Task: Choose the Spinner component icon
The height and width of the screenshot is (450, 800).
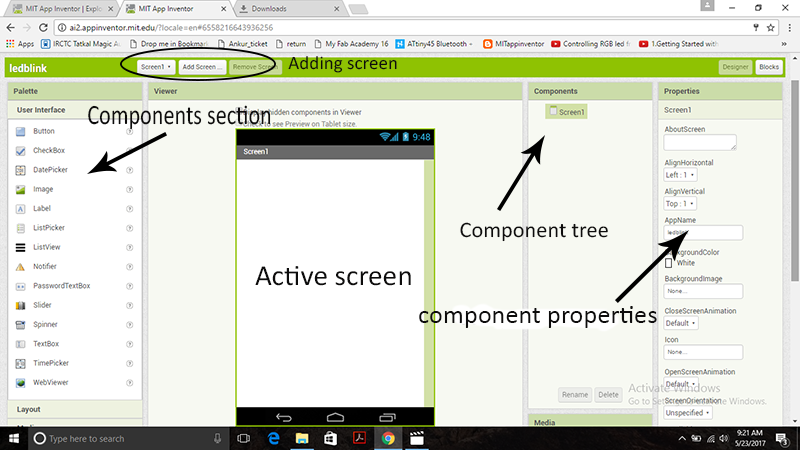Action: (x=20, y=325)
